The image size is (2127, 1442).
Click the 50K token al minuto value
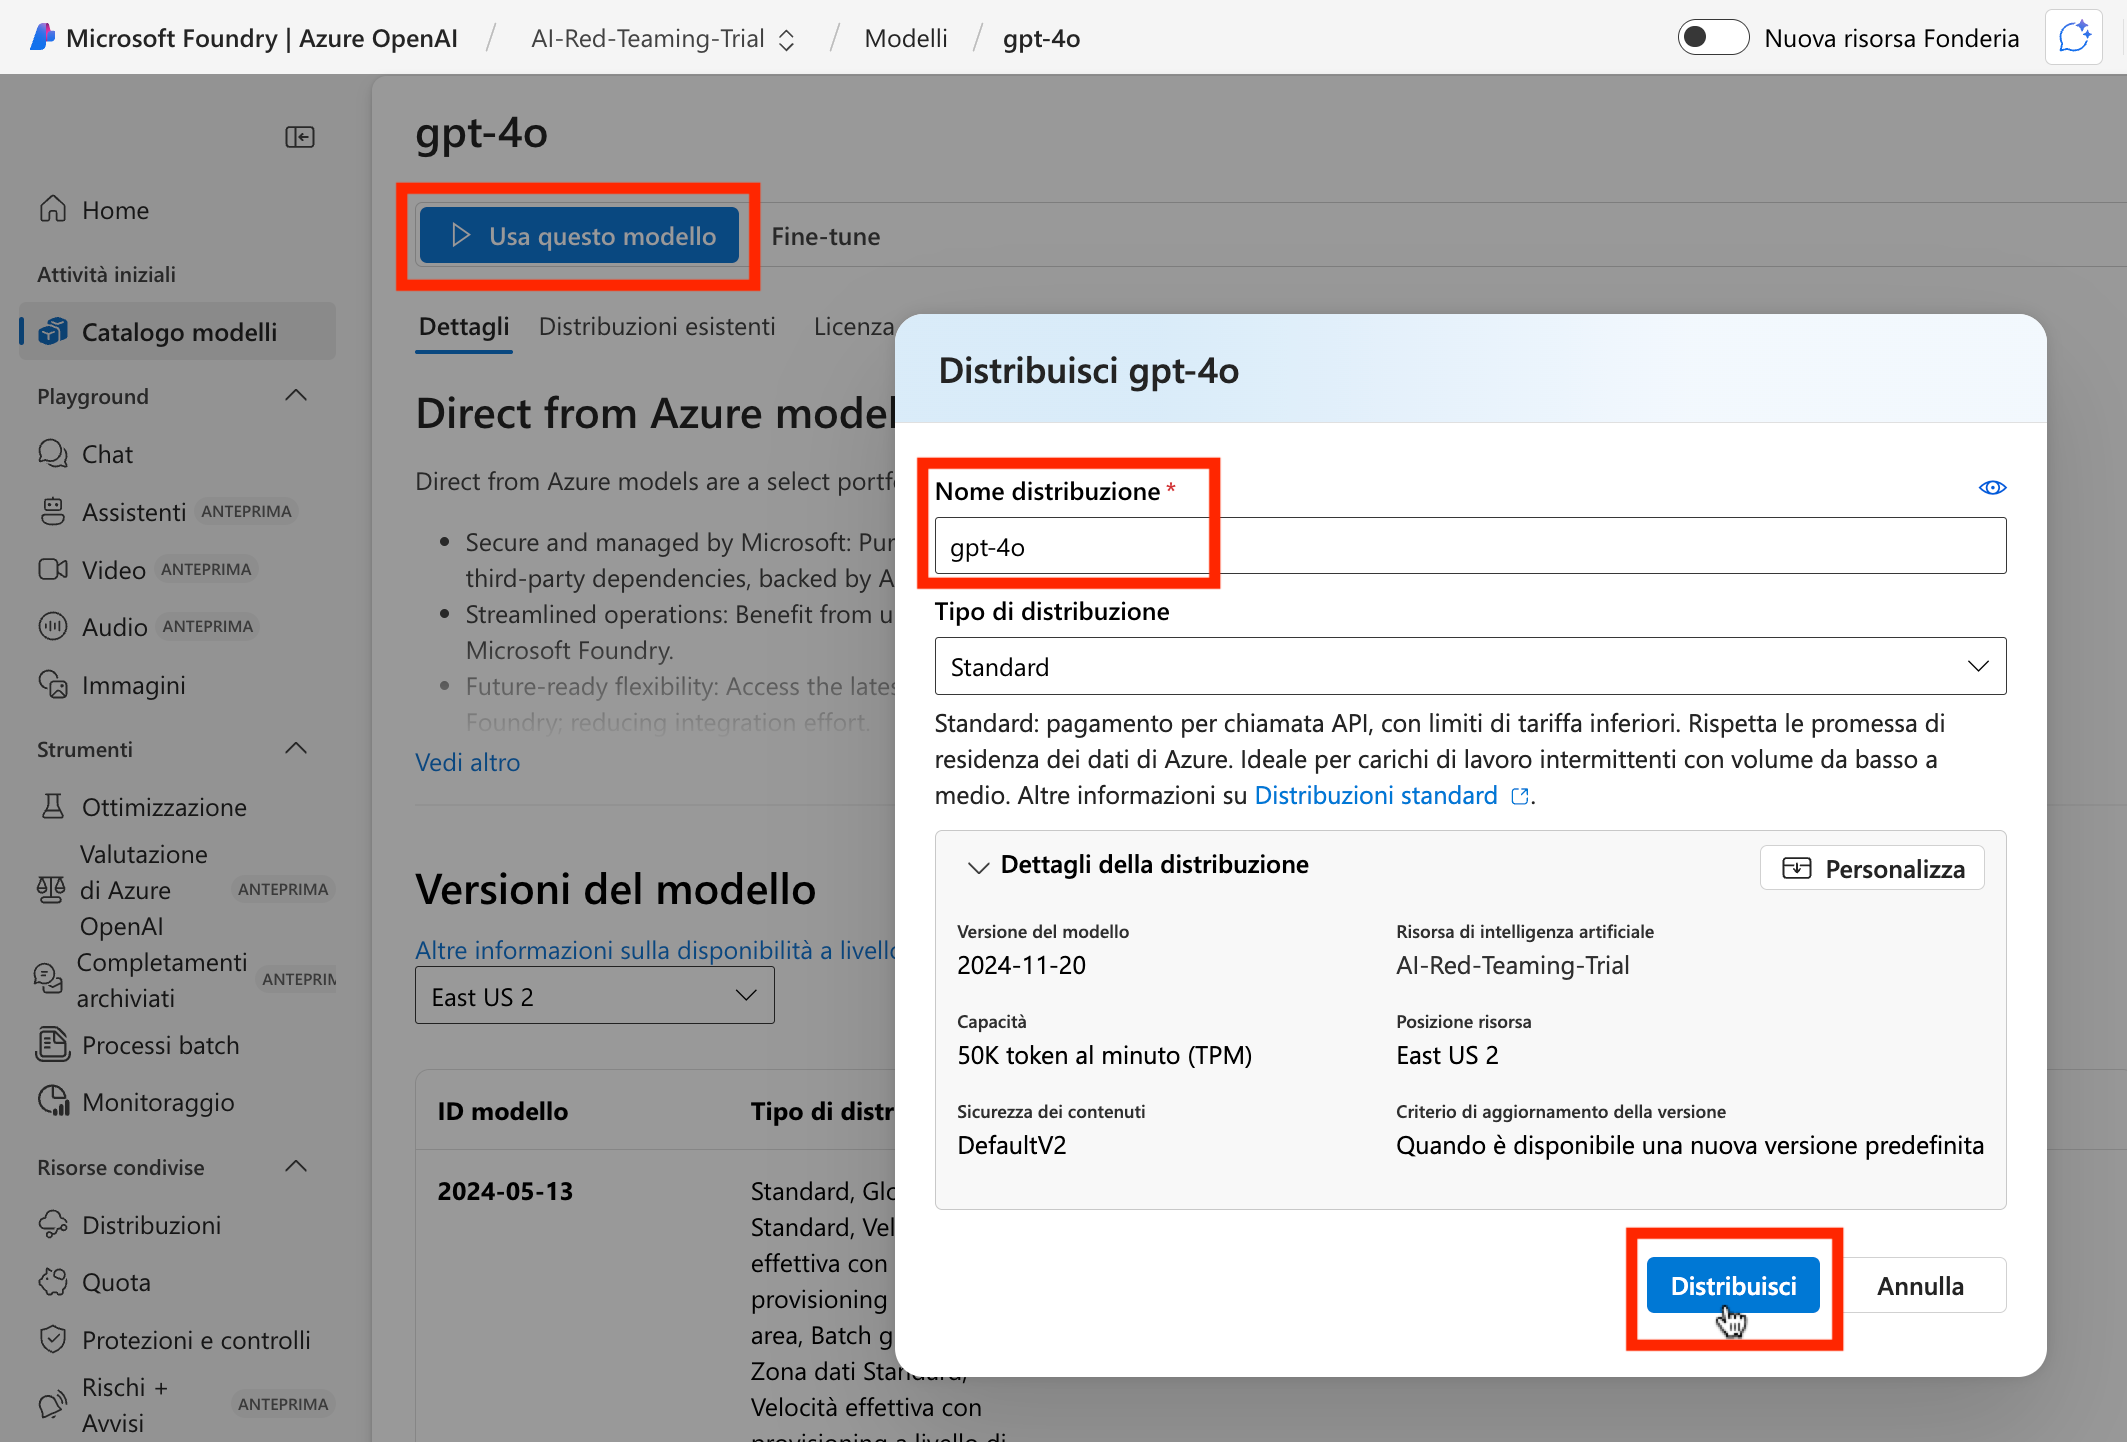[1105, 1056]
